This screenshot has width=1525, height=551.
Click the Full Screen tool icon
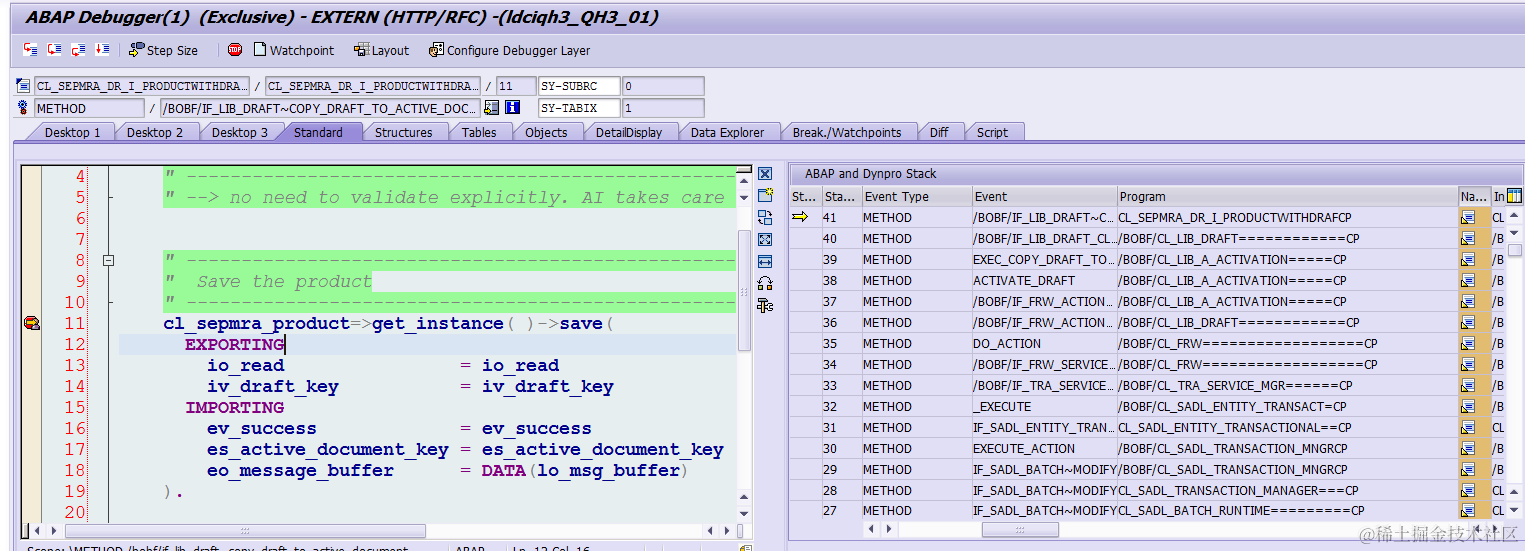coord(765,239)
